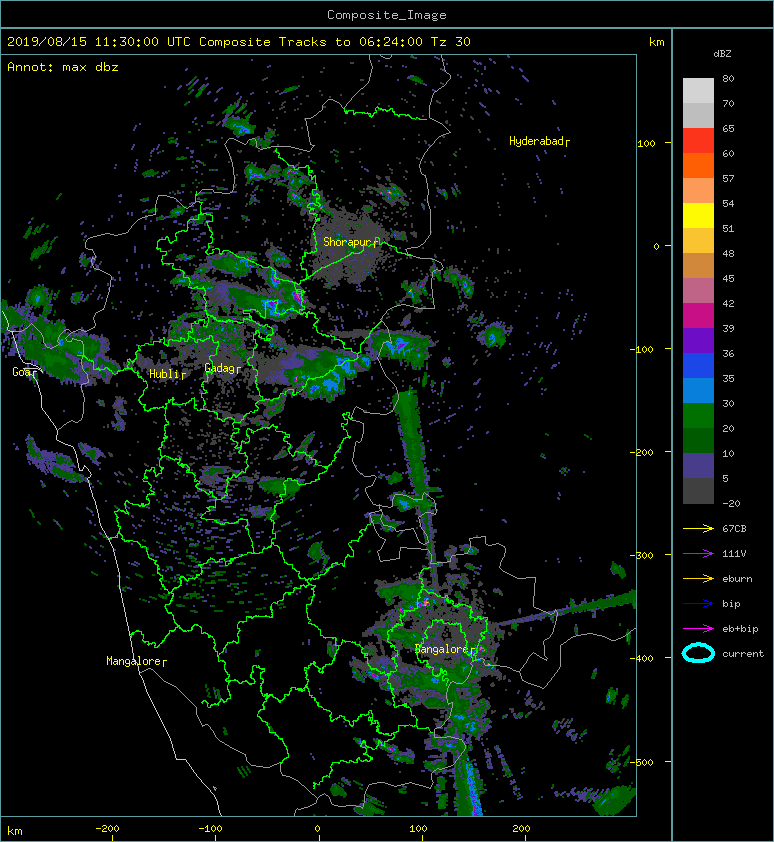Pick the dark gray -20 to 5 swatch
This screenshot has width=774, height=842.
tap(698, 490)
